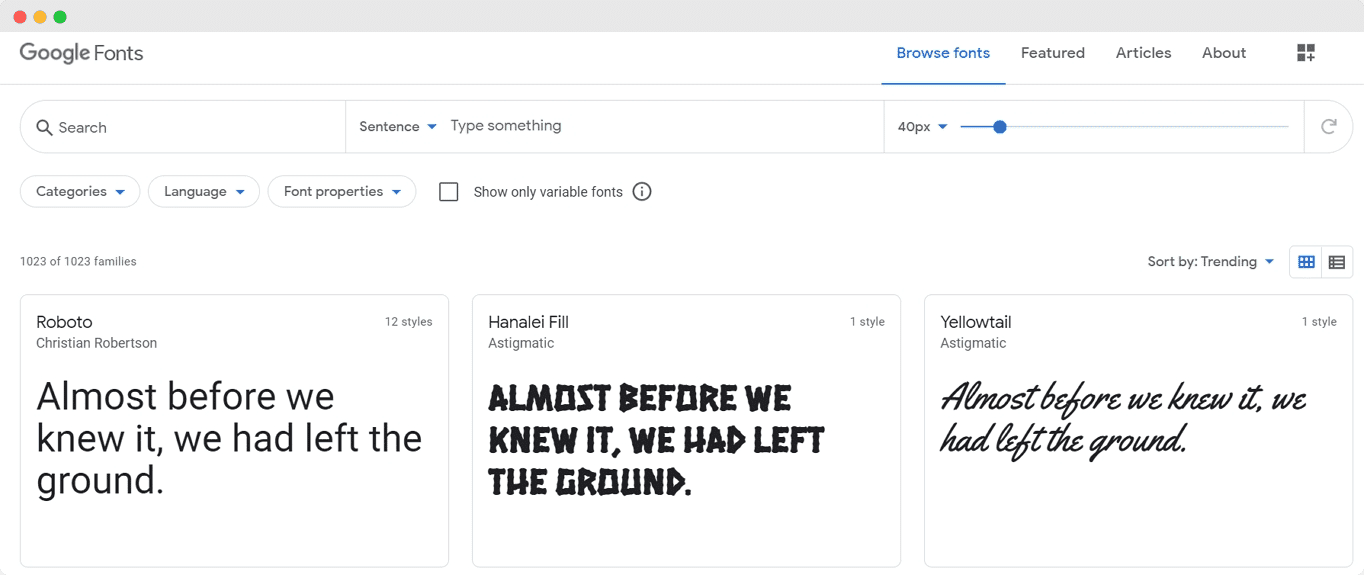Viewport: 1364px width, 575px height.
Task: Click the Christian Robertson designer name
Action: click(x=96, y=343)
